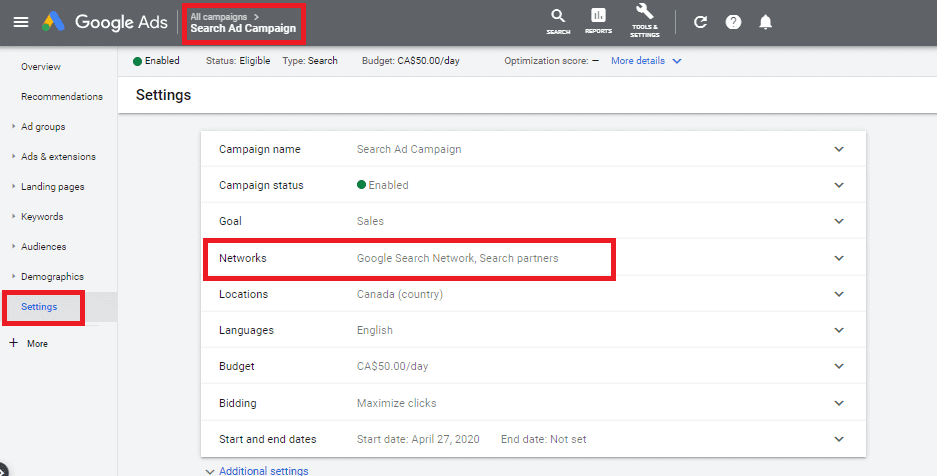Open the Search tool icon
The image size is (937, 476).
pos(558,22)
